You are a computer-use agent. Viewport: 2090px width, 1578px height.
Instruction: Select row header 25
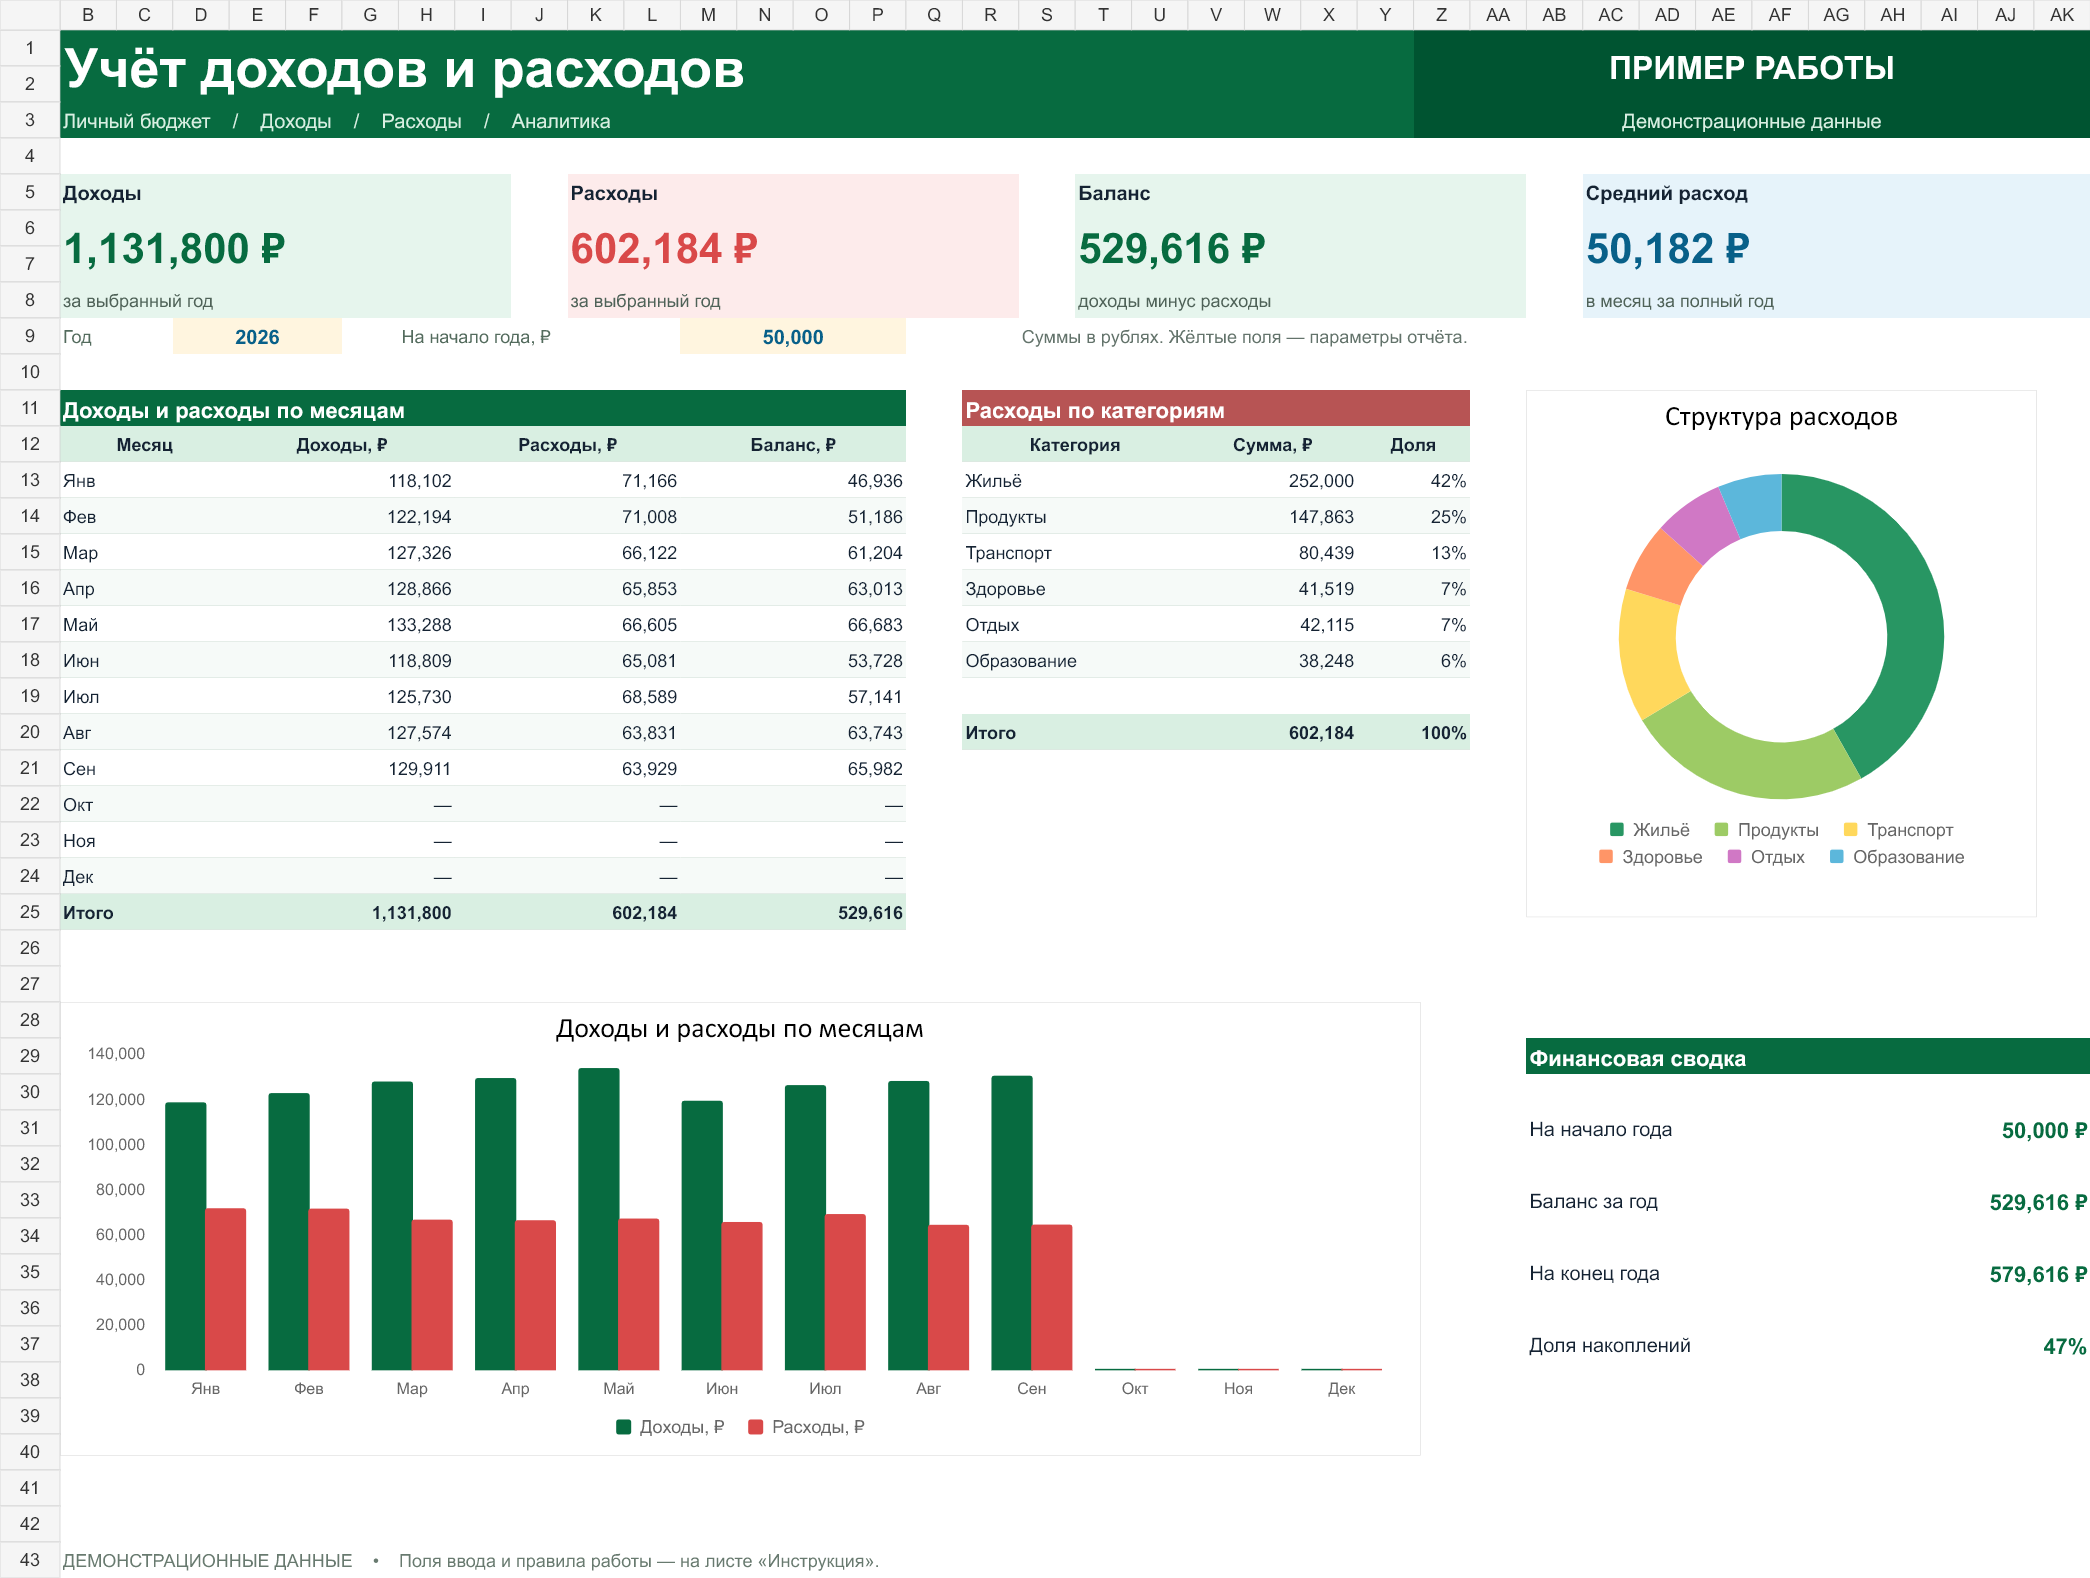(30, 912)
